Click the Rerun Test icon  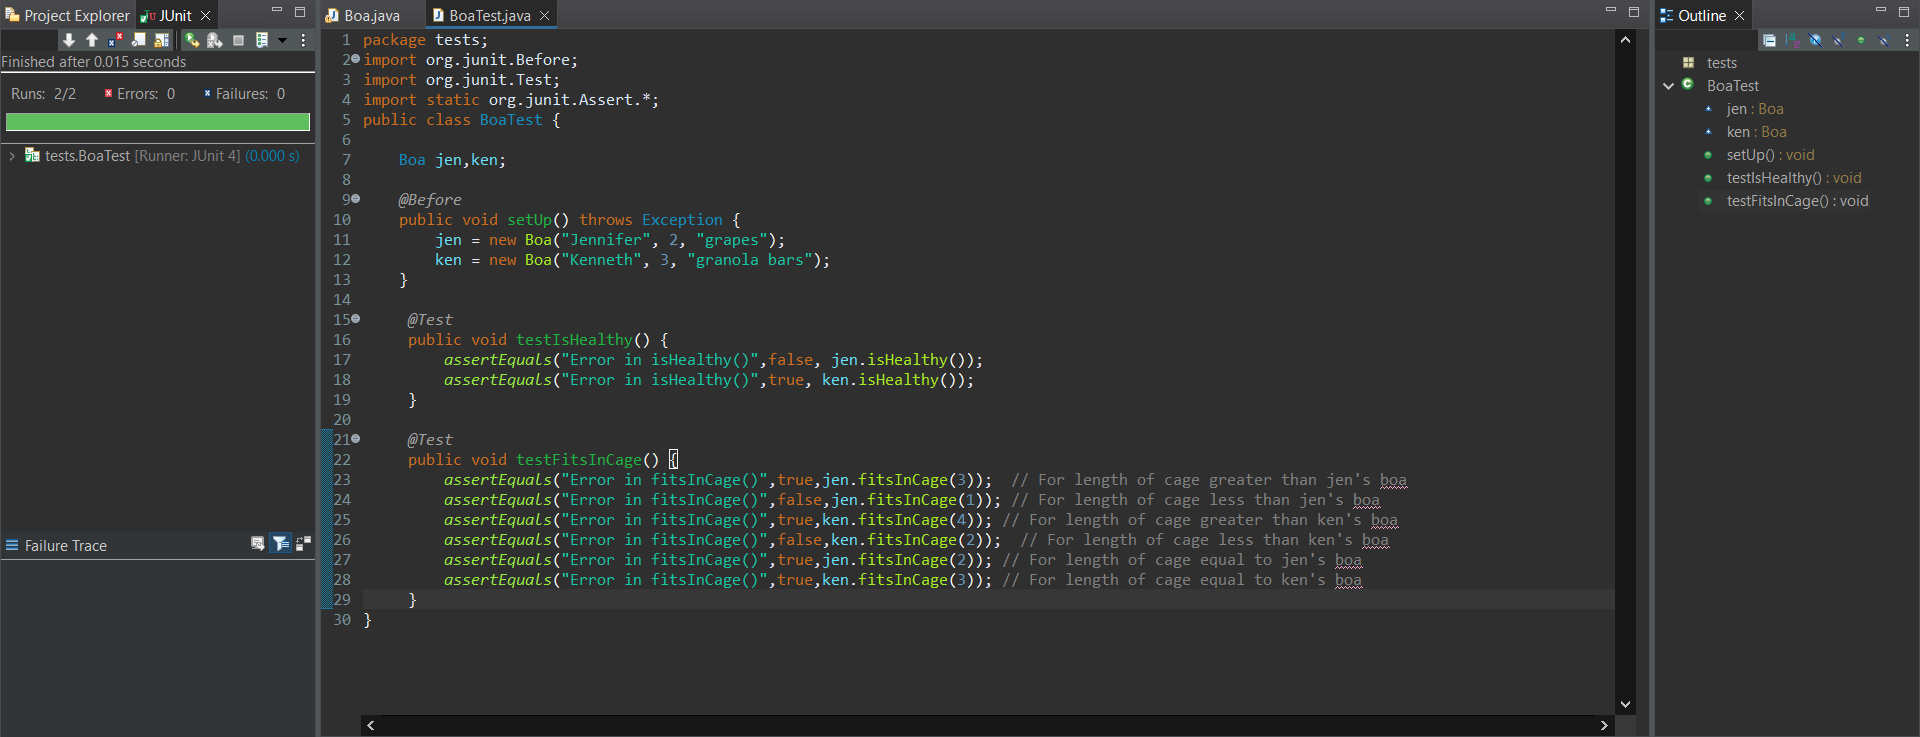point(192,40)
